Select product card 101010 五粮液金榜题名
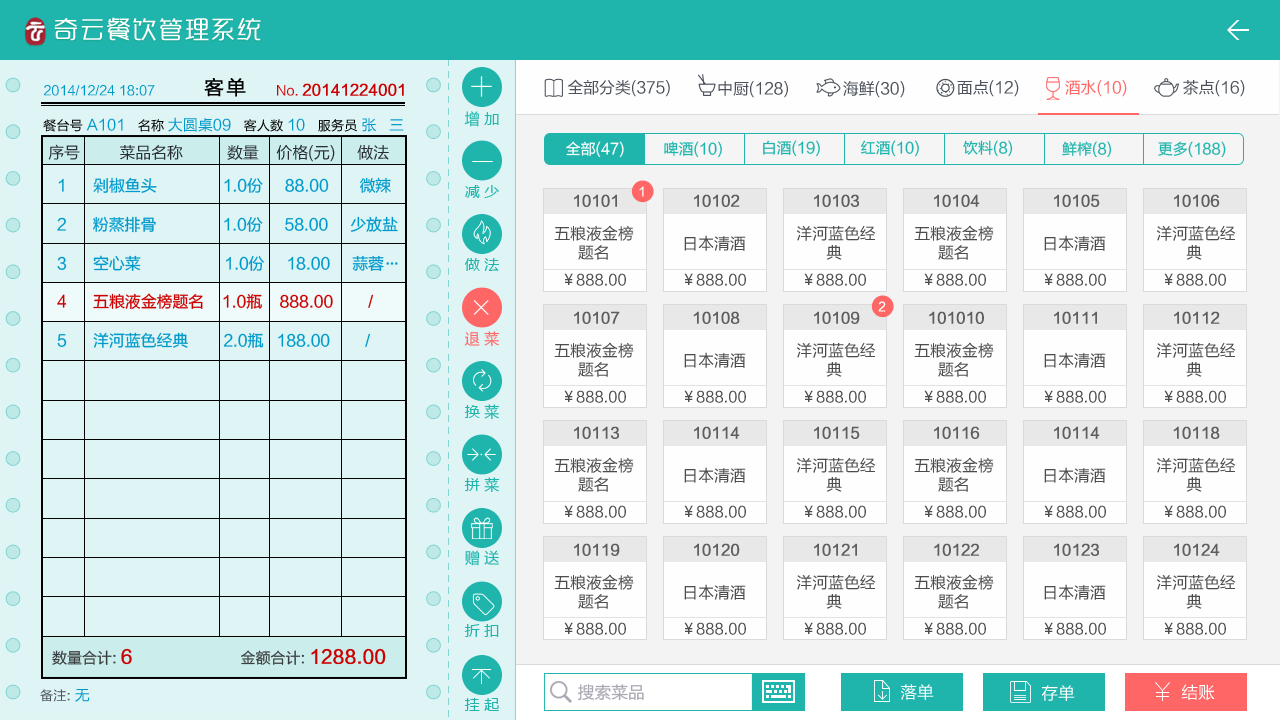1280x720 pixels. click(x=955, y=357)
